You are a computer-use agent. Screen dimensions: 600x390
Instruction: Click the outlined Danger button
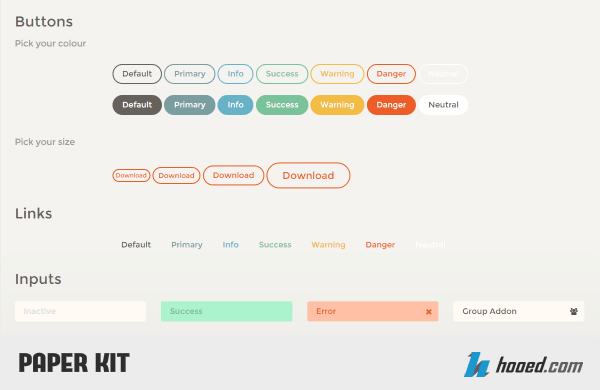[x=391, y=74]
